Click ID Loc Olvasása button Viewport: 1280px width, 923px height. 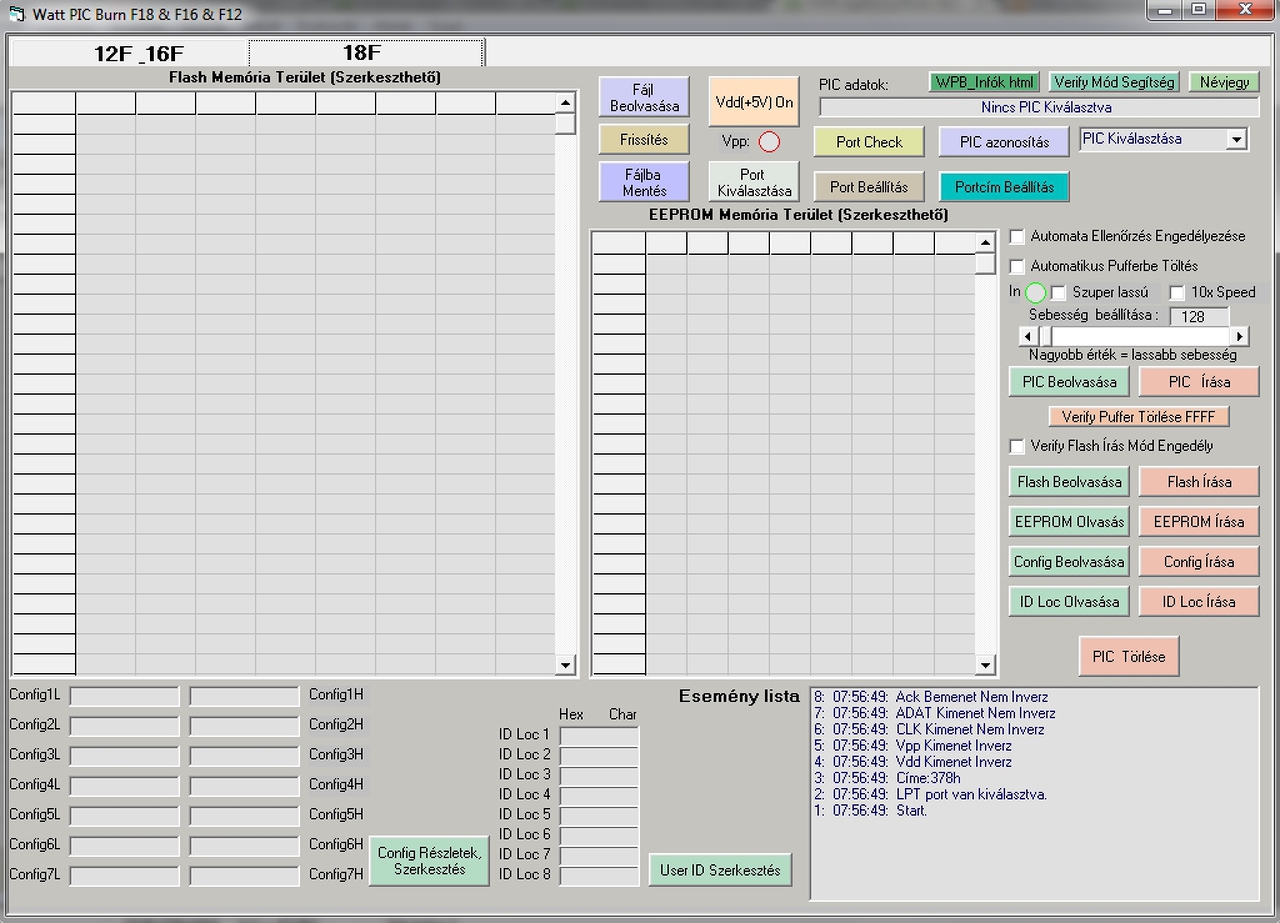click(1069, 602)
